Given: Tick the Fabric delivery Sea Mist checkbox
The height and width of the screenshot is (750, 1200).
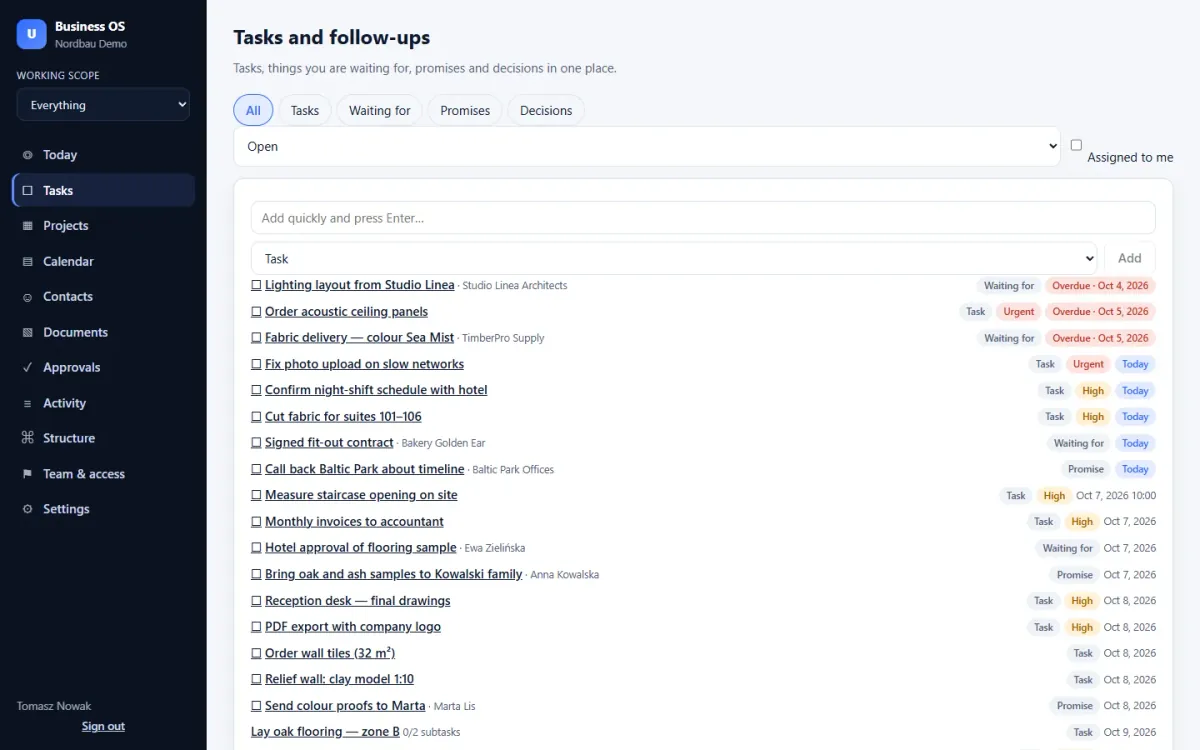Looking at the screenshot, I should [256, 338].
